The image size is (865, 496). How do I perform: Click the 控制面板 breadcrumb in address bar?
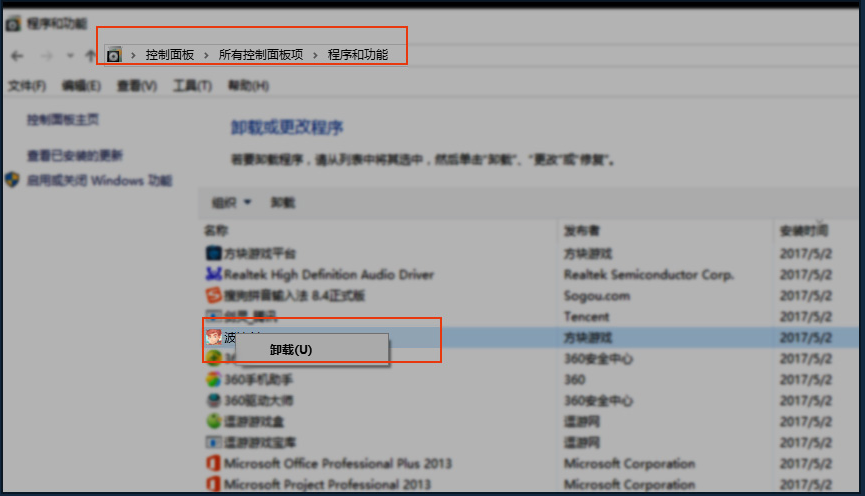click(170, 55)
